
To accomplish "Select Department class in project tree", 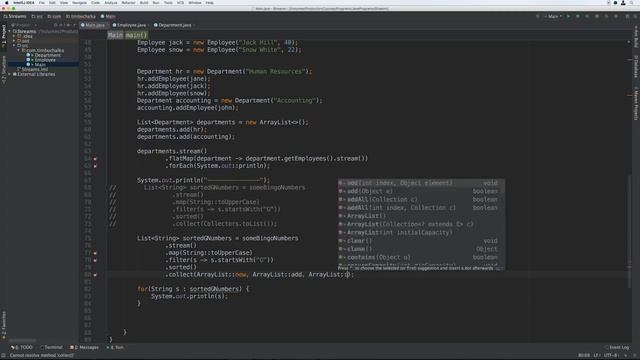I will click(47, 55).
